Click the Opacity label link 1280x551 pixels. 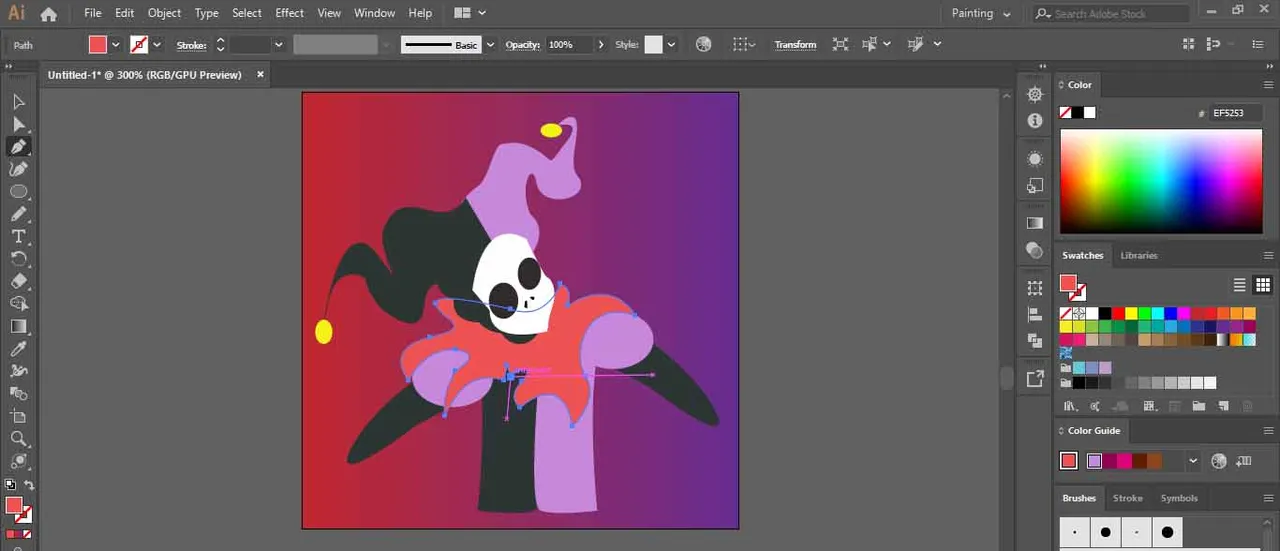tap(523, 45)
